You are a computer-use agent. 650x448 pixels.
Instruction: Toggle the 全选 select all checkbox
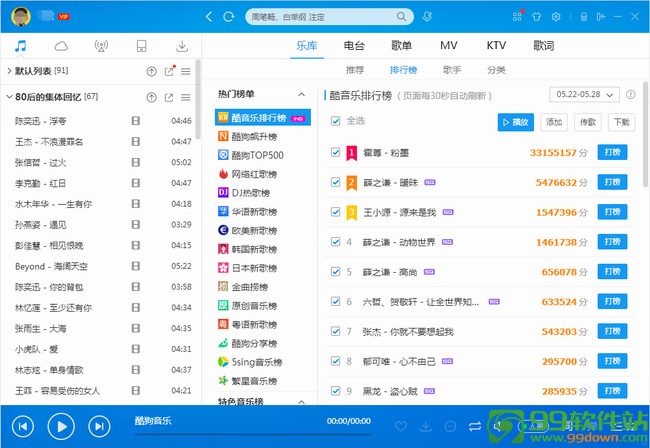335,121
